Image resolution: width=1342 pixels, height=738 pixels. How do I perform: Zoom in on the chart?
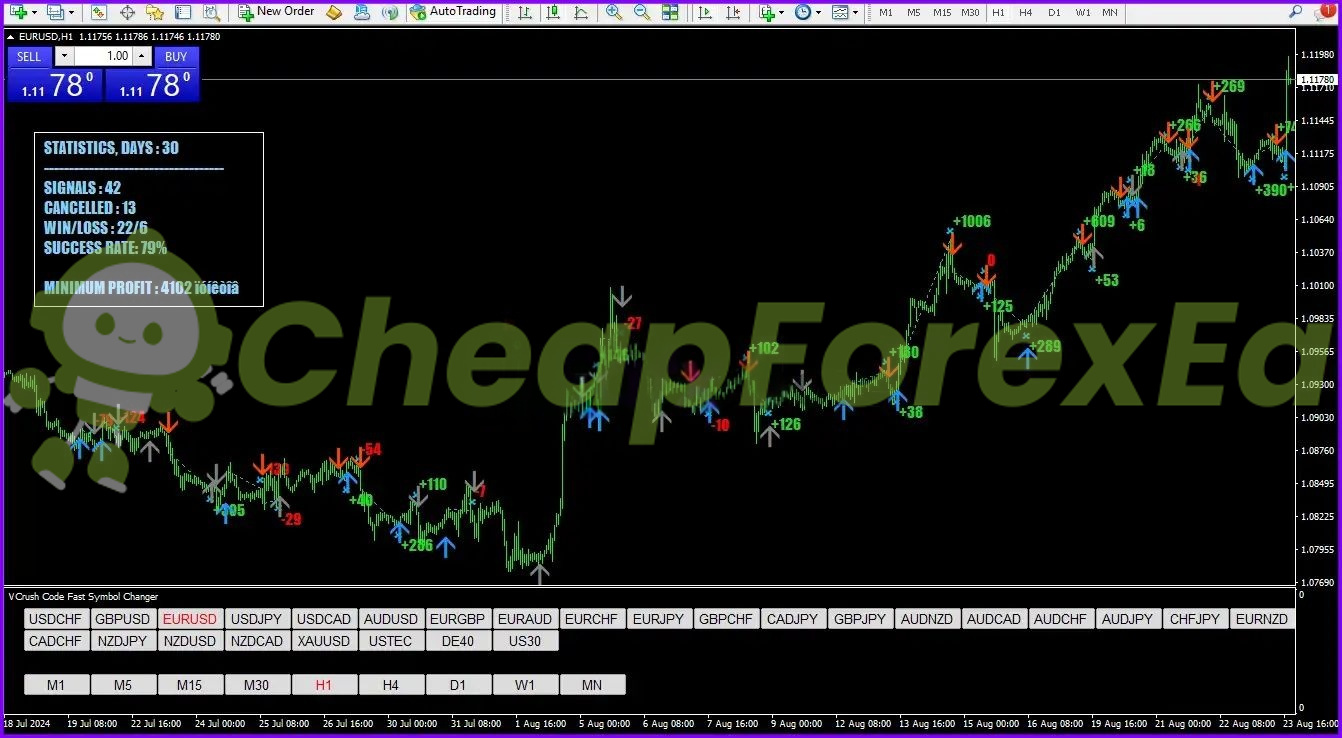(x=614, y=12)
